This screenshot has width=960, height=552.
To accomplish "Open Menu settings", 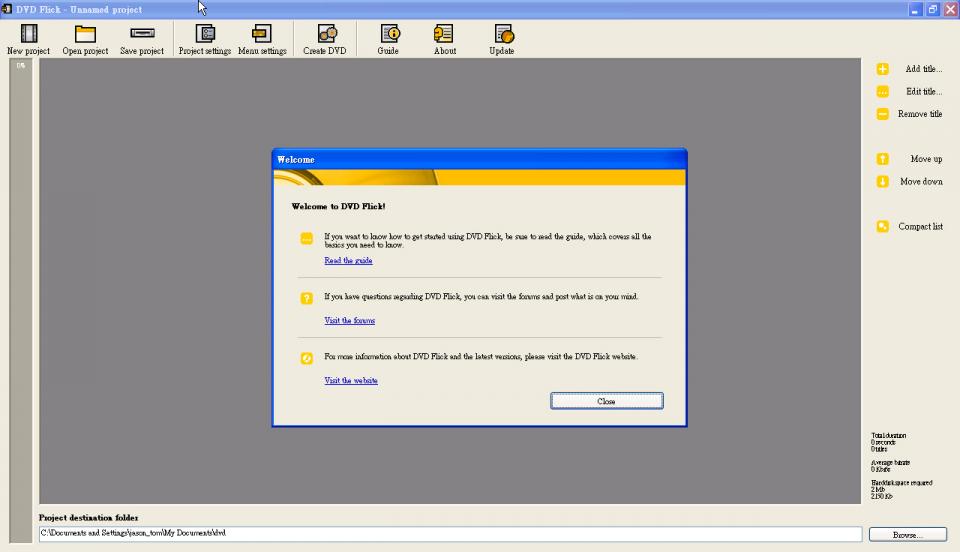I will click(262, 39).
